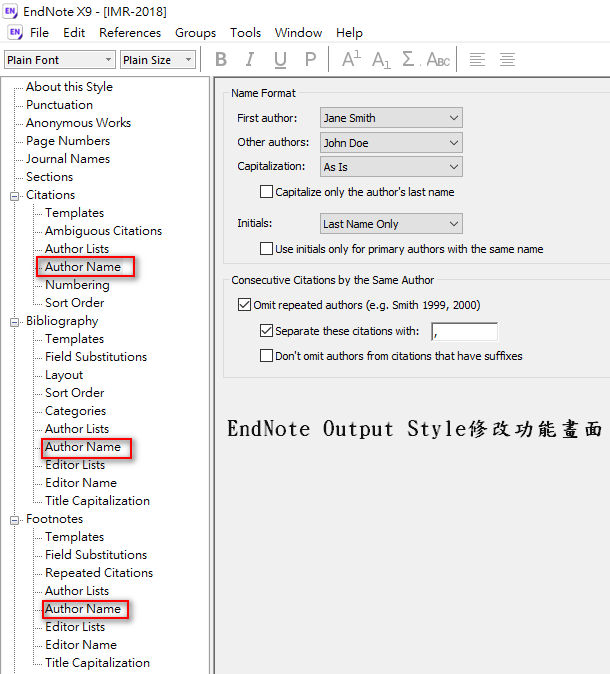Open the Edit menu
Screen dimensions: 610x674
[74, 33]
